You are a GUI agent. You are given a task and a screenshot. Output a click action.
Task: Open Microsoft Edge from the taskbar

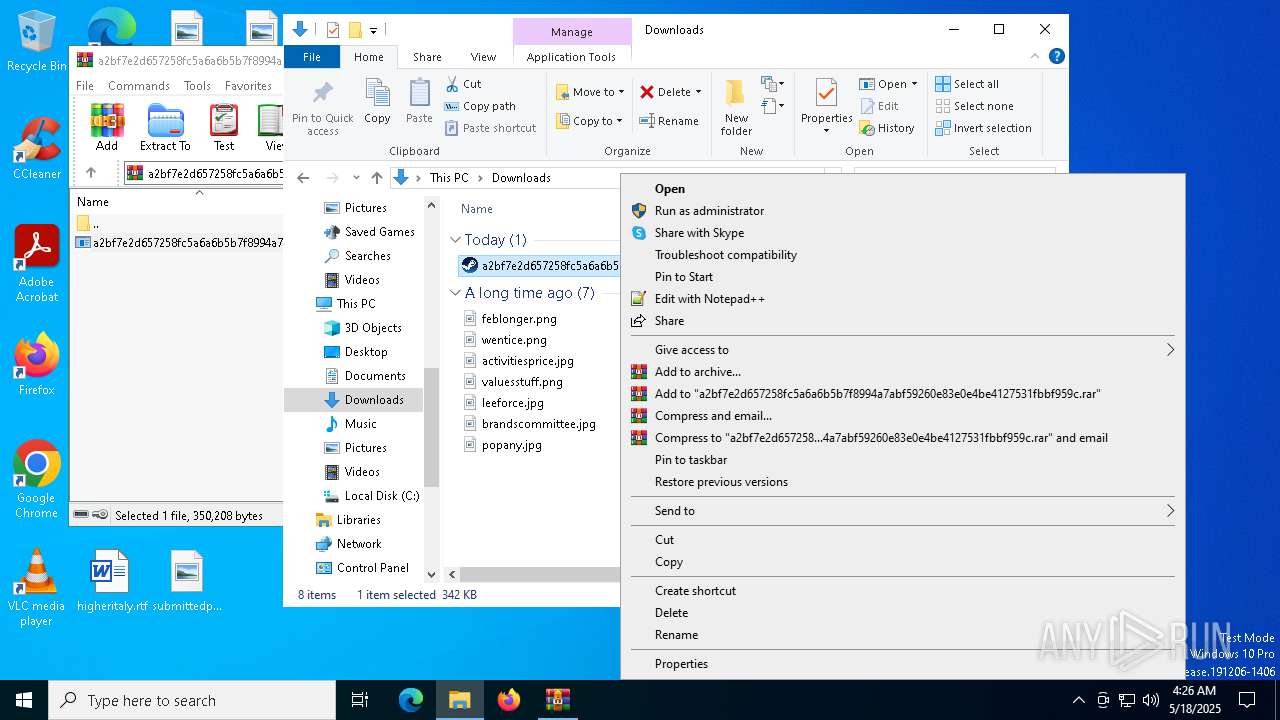point(411,701)
